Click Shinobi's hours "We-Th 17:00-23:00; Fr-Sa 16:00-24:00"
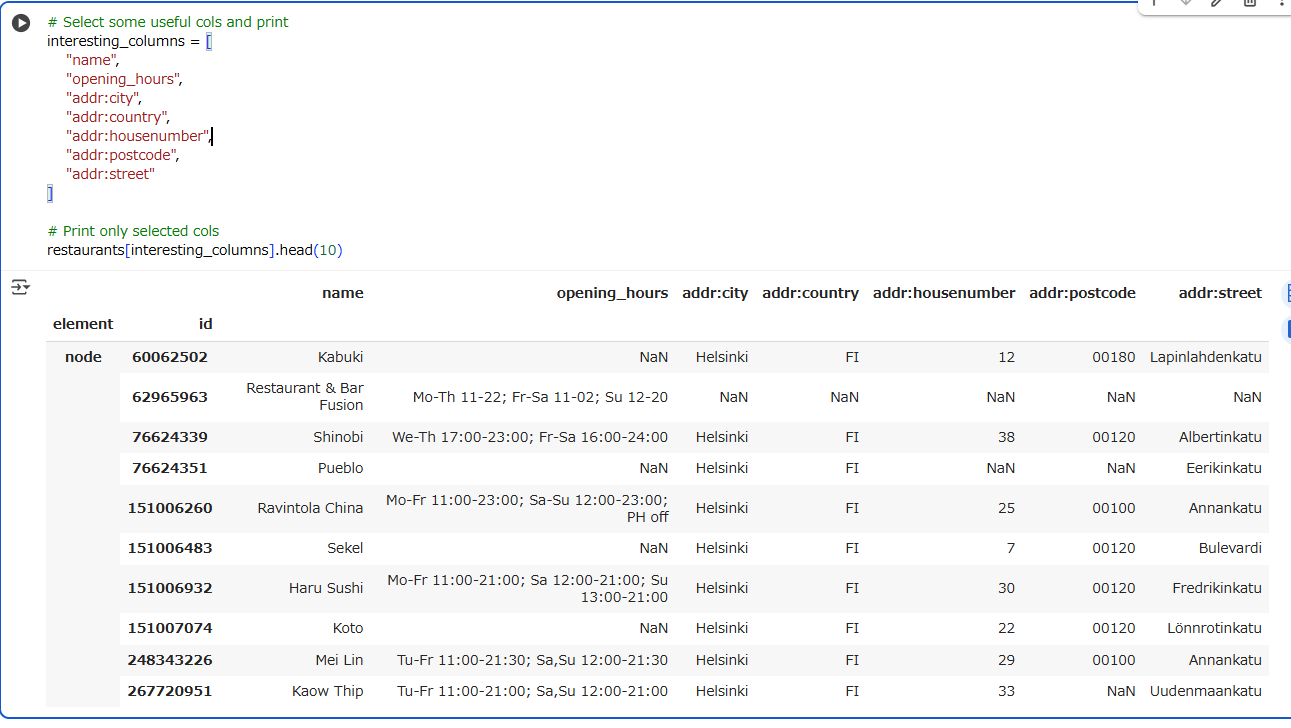The height and width of the screenshot is (728, 1291). [530, 437]
